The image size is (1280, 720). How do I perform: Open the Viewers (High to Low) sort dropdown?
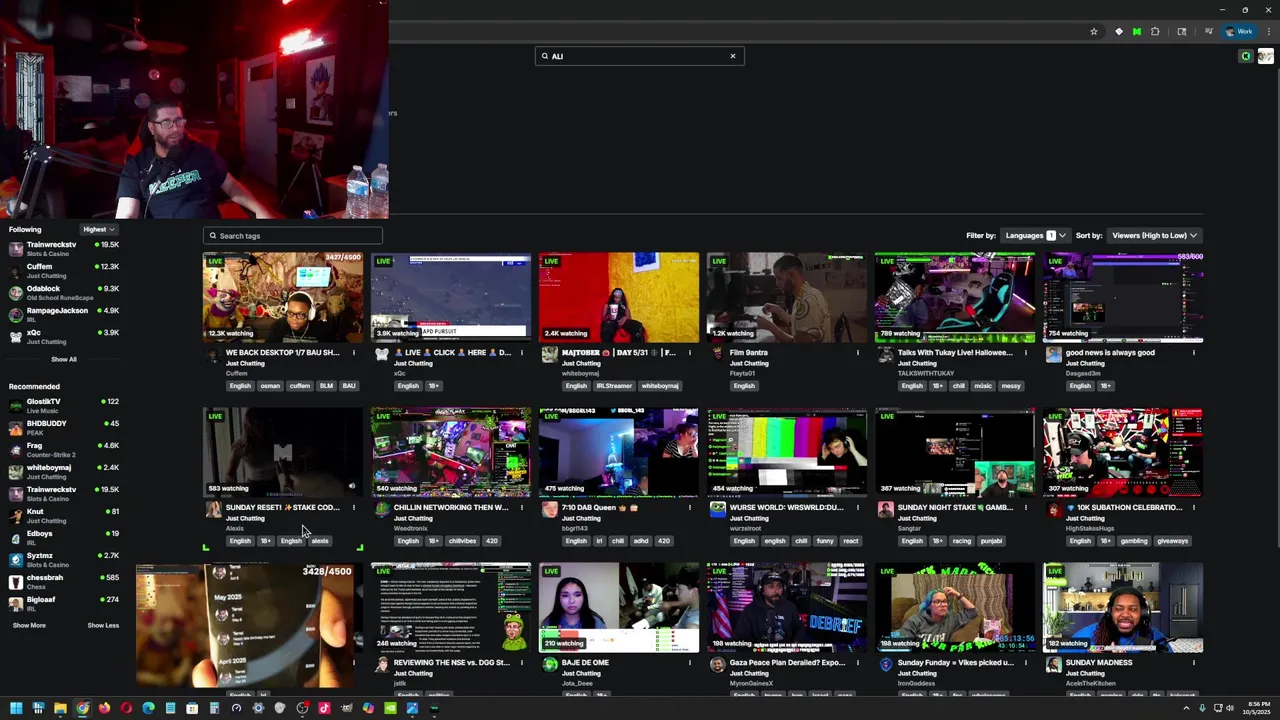[x=1154, y=235]
